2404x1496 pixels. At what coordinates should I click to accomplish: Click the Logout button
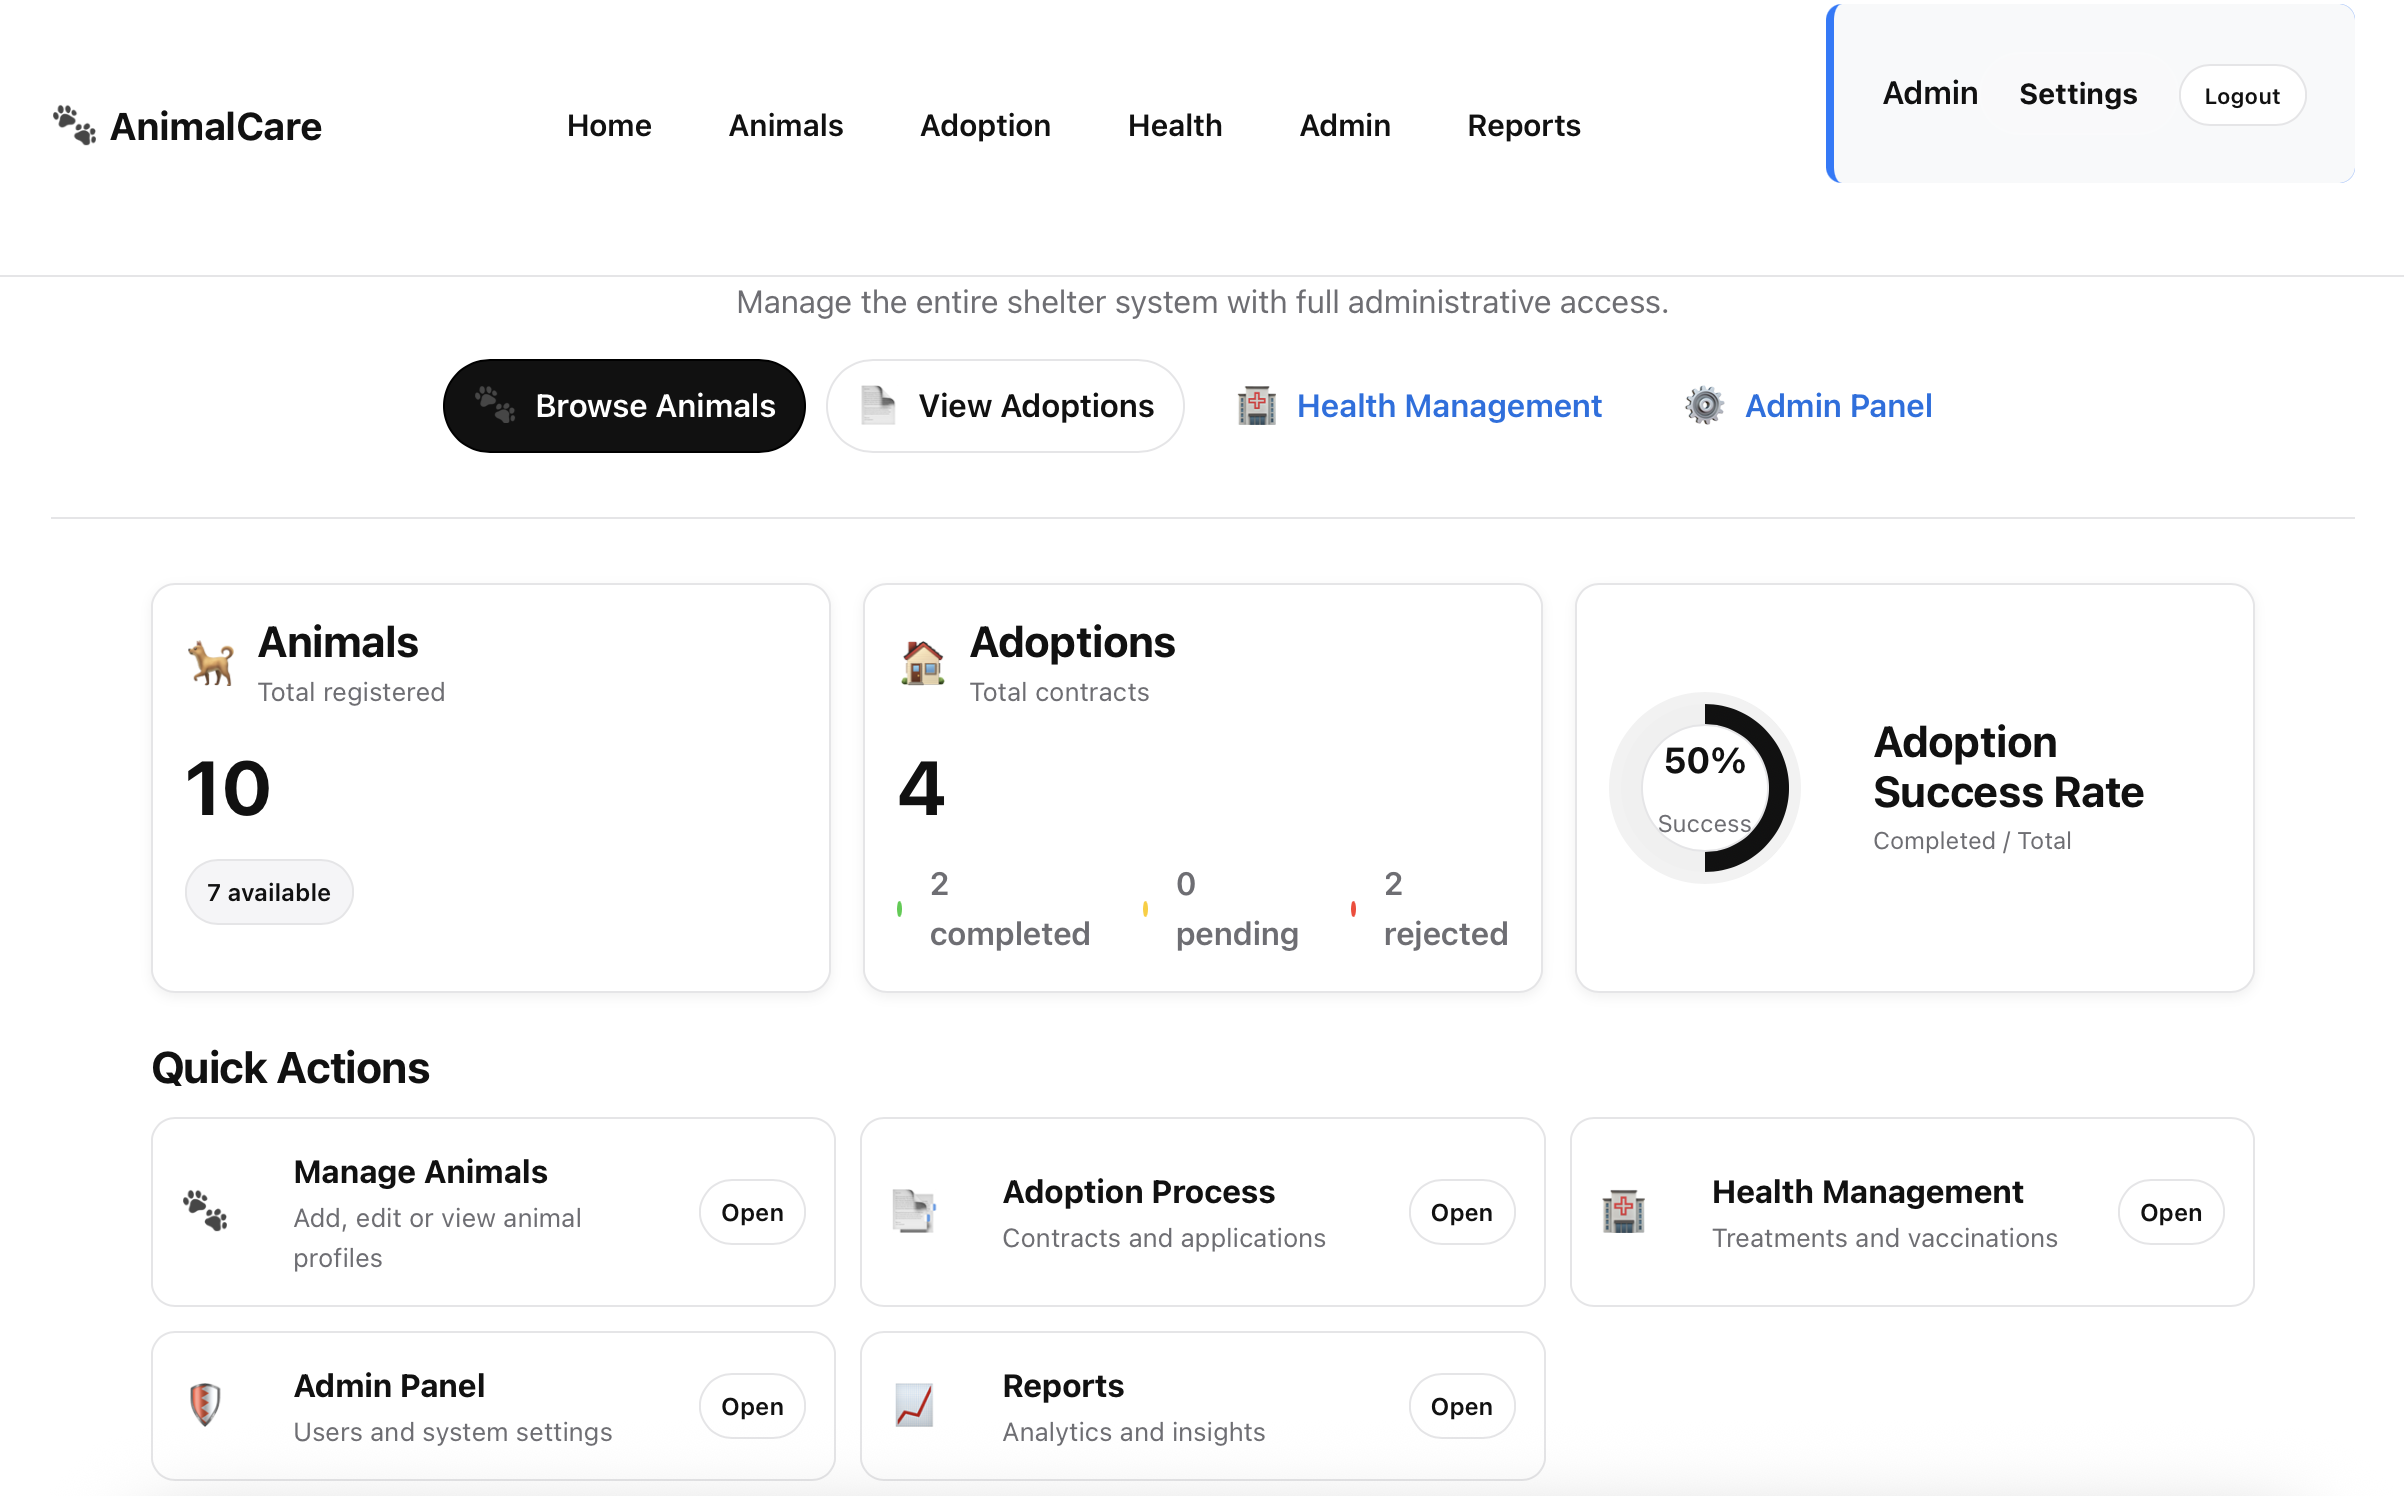pyautogui.click(x=2241, y=95)
